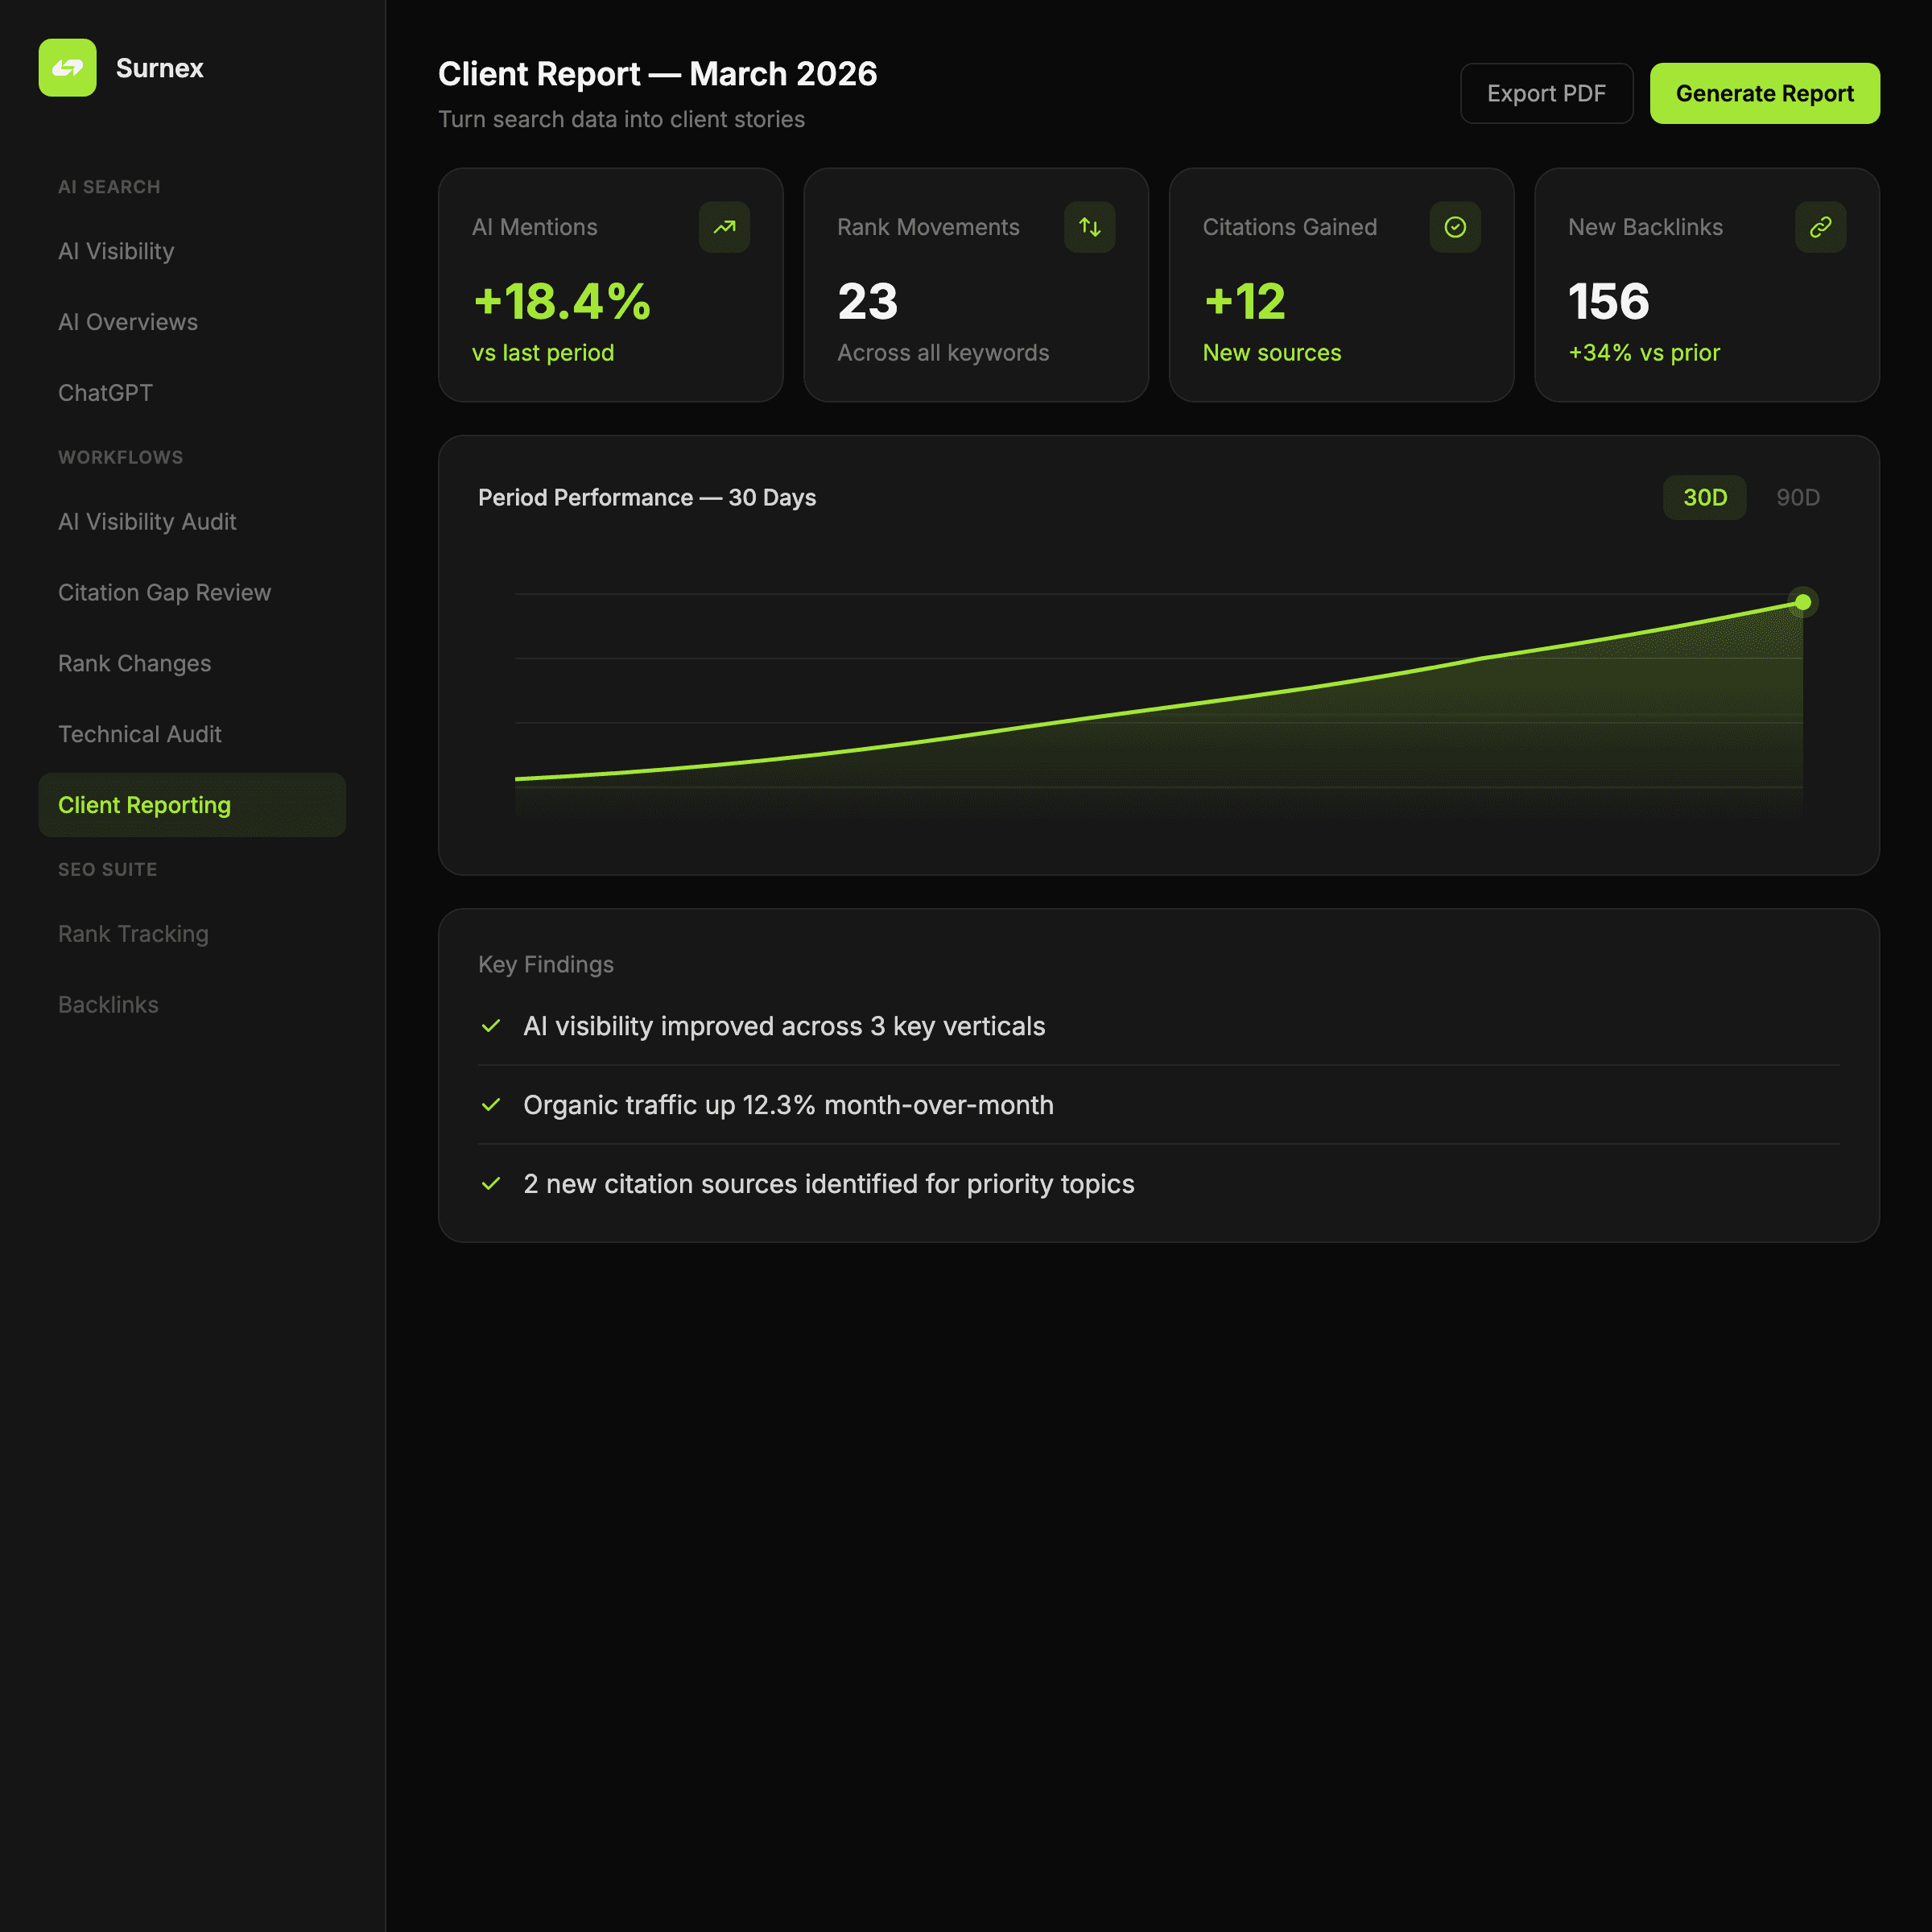Open the AI Overviews page

point(128,322)
